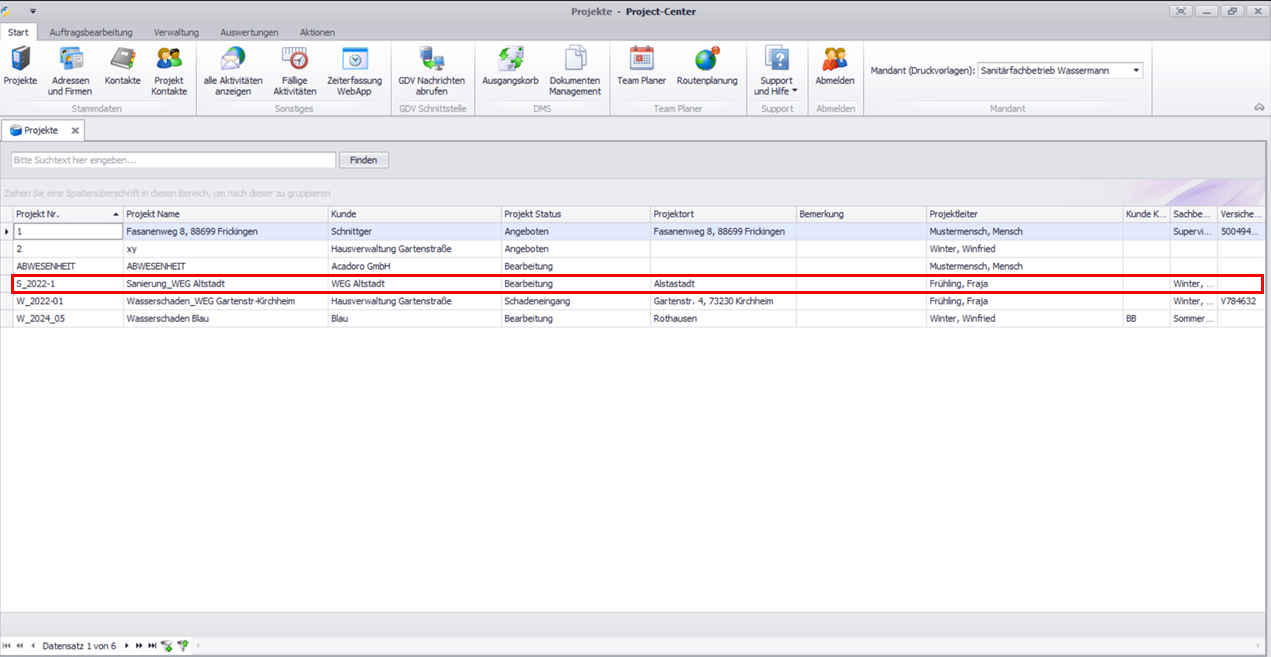This screenshot has height=657, width=1271.
Task: Open Fällige Aktivitäten
Action: (x=294, y=70)
